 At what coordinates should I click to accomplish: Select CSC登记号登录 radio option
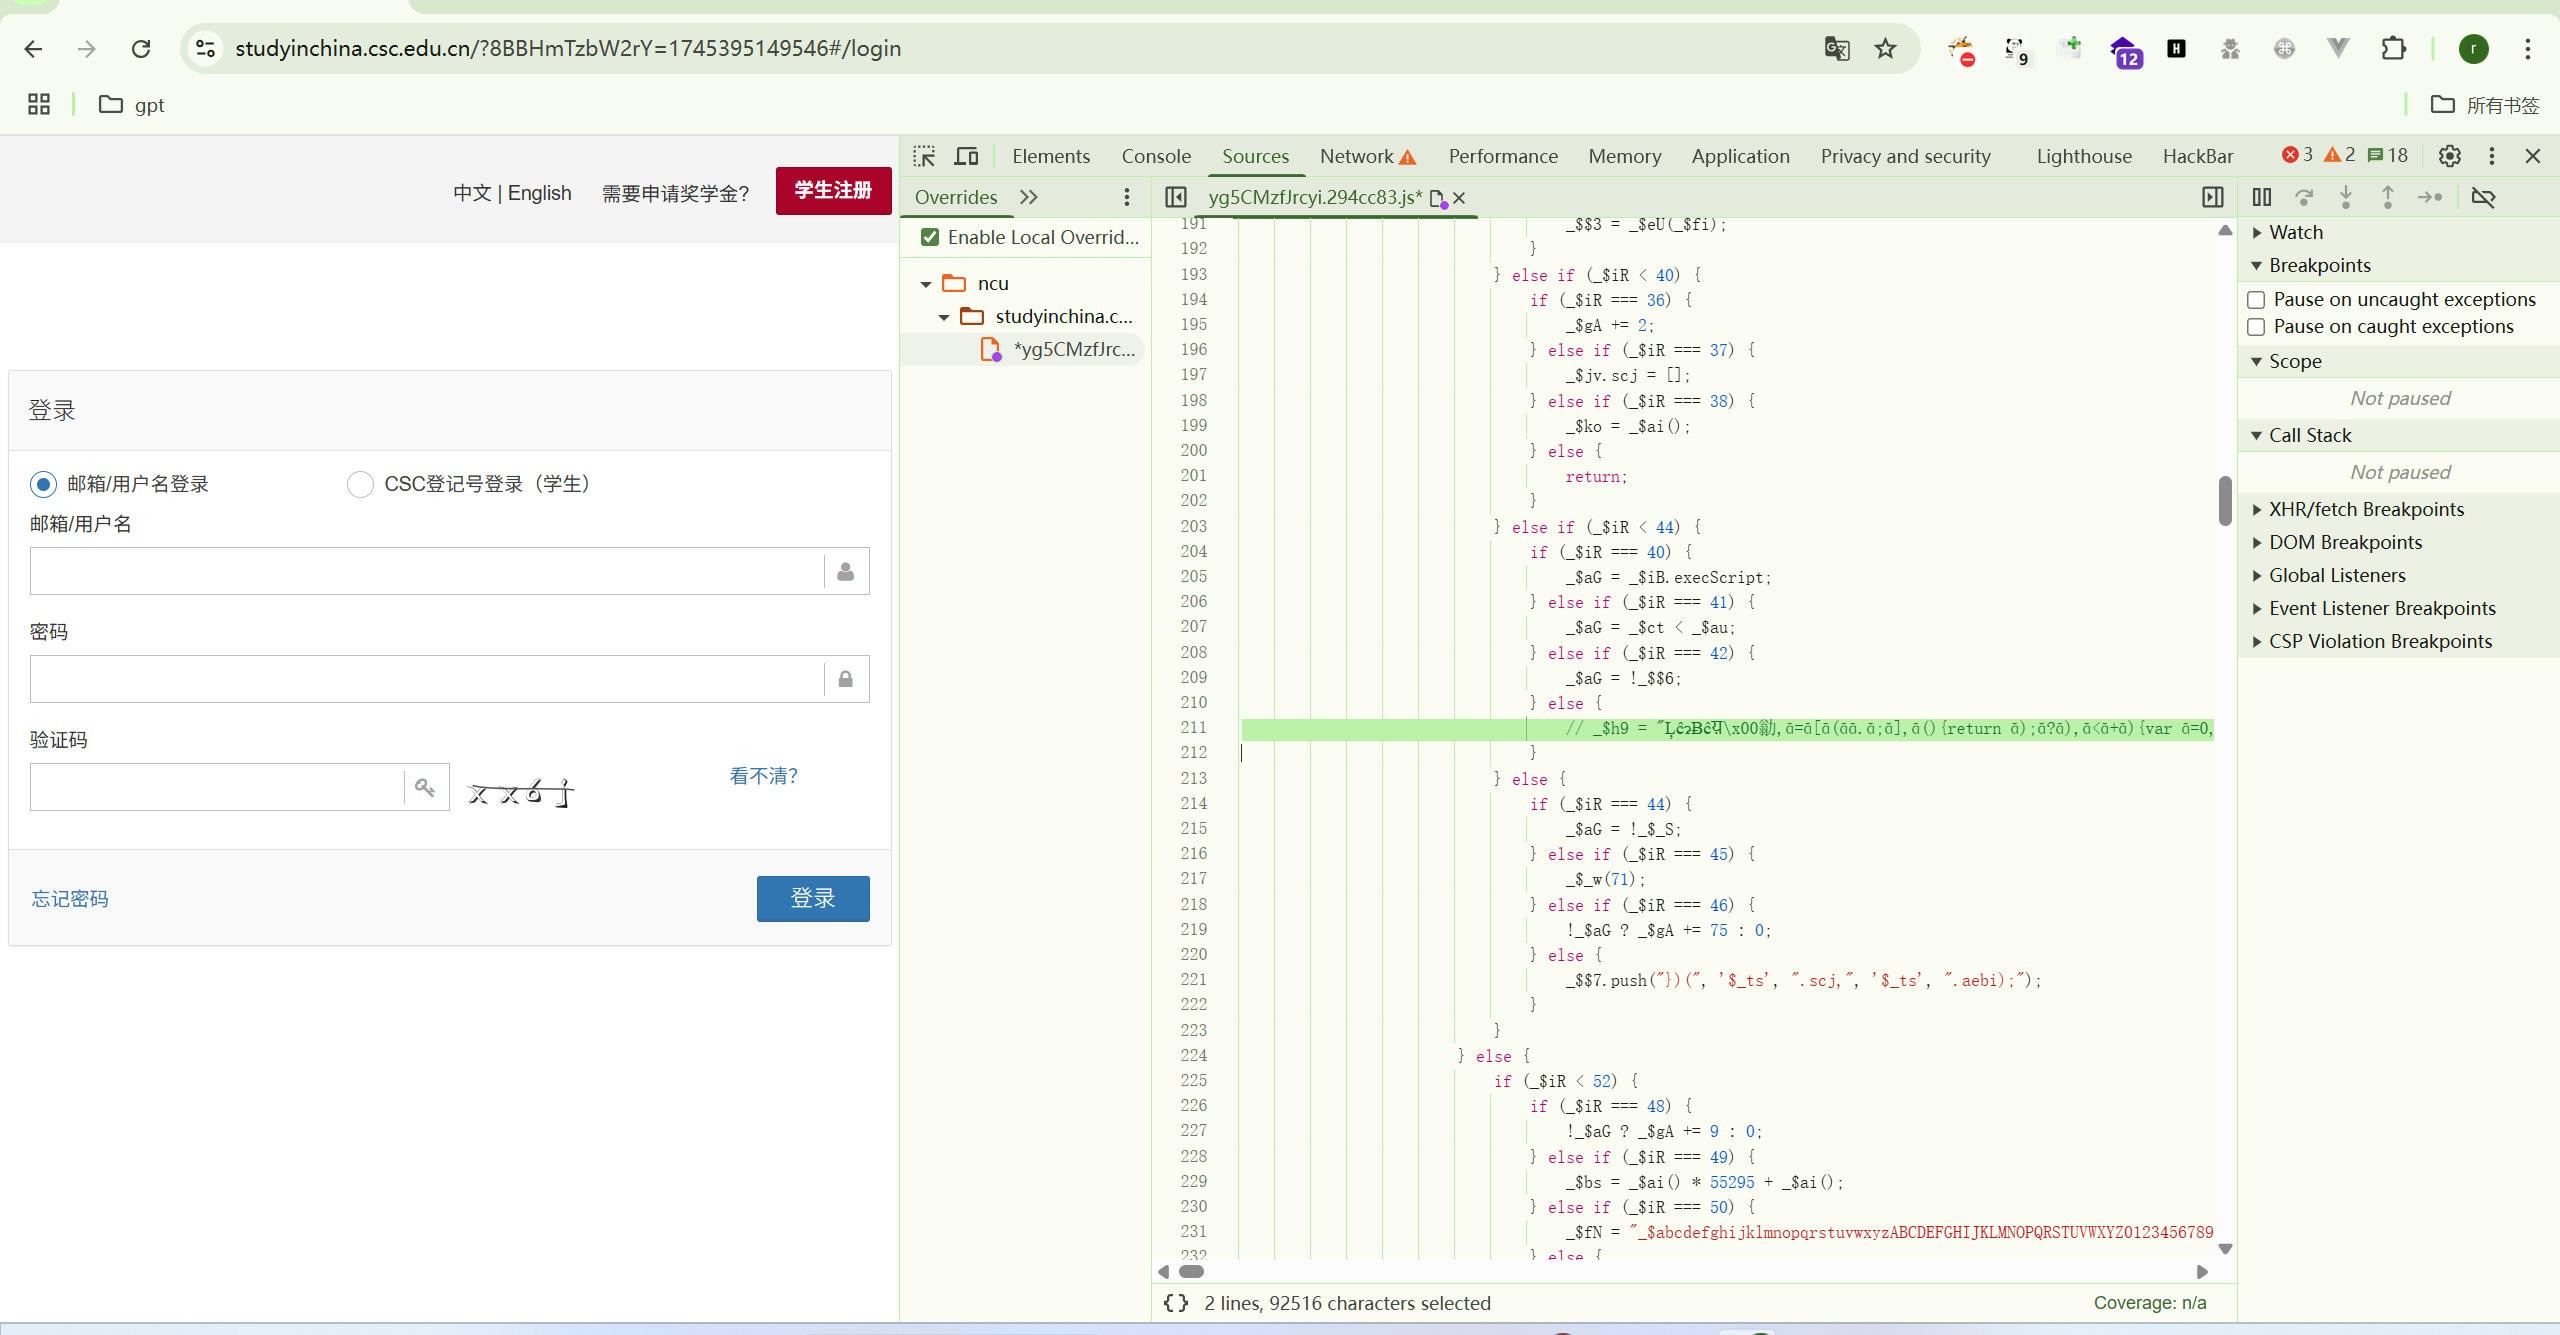point(360,484)
